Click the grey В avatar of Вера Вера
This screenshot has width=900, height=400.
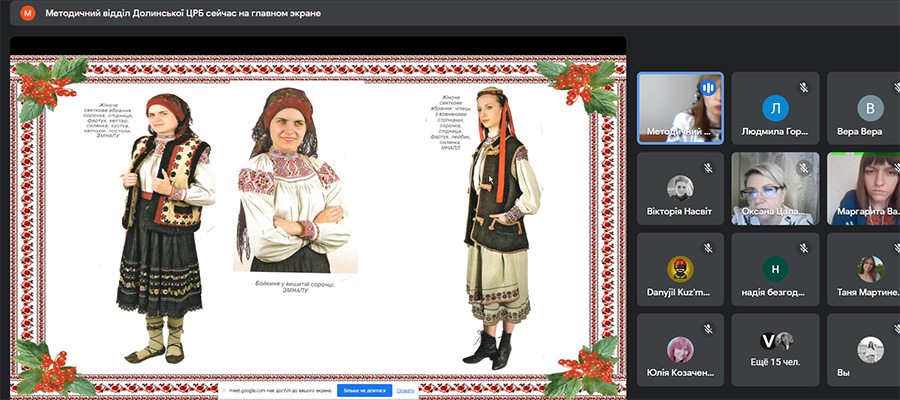pos(871,108)
